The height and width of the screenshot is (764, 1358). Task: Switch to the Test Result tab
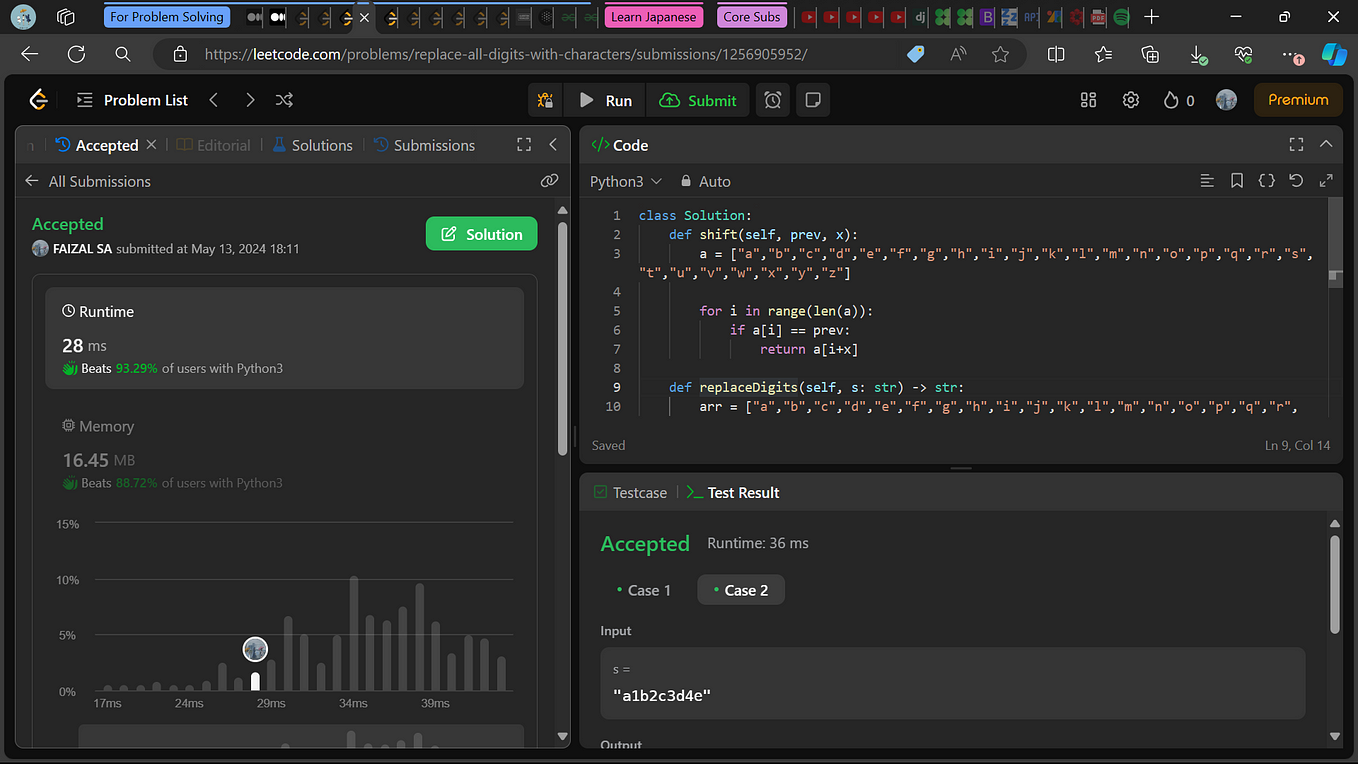click(x=733, y=493)
